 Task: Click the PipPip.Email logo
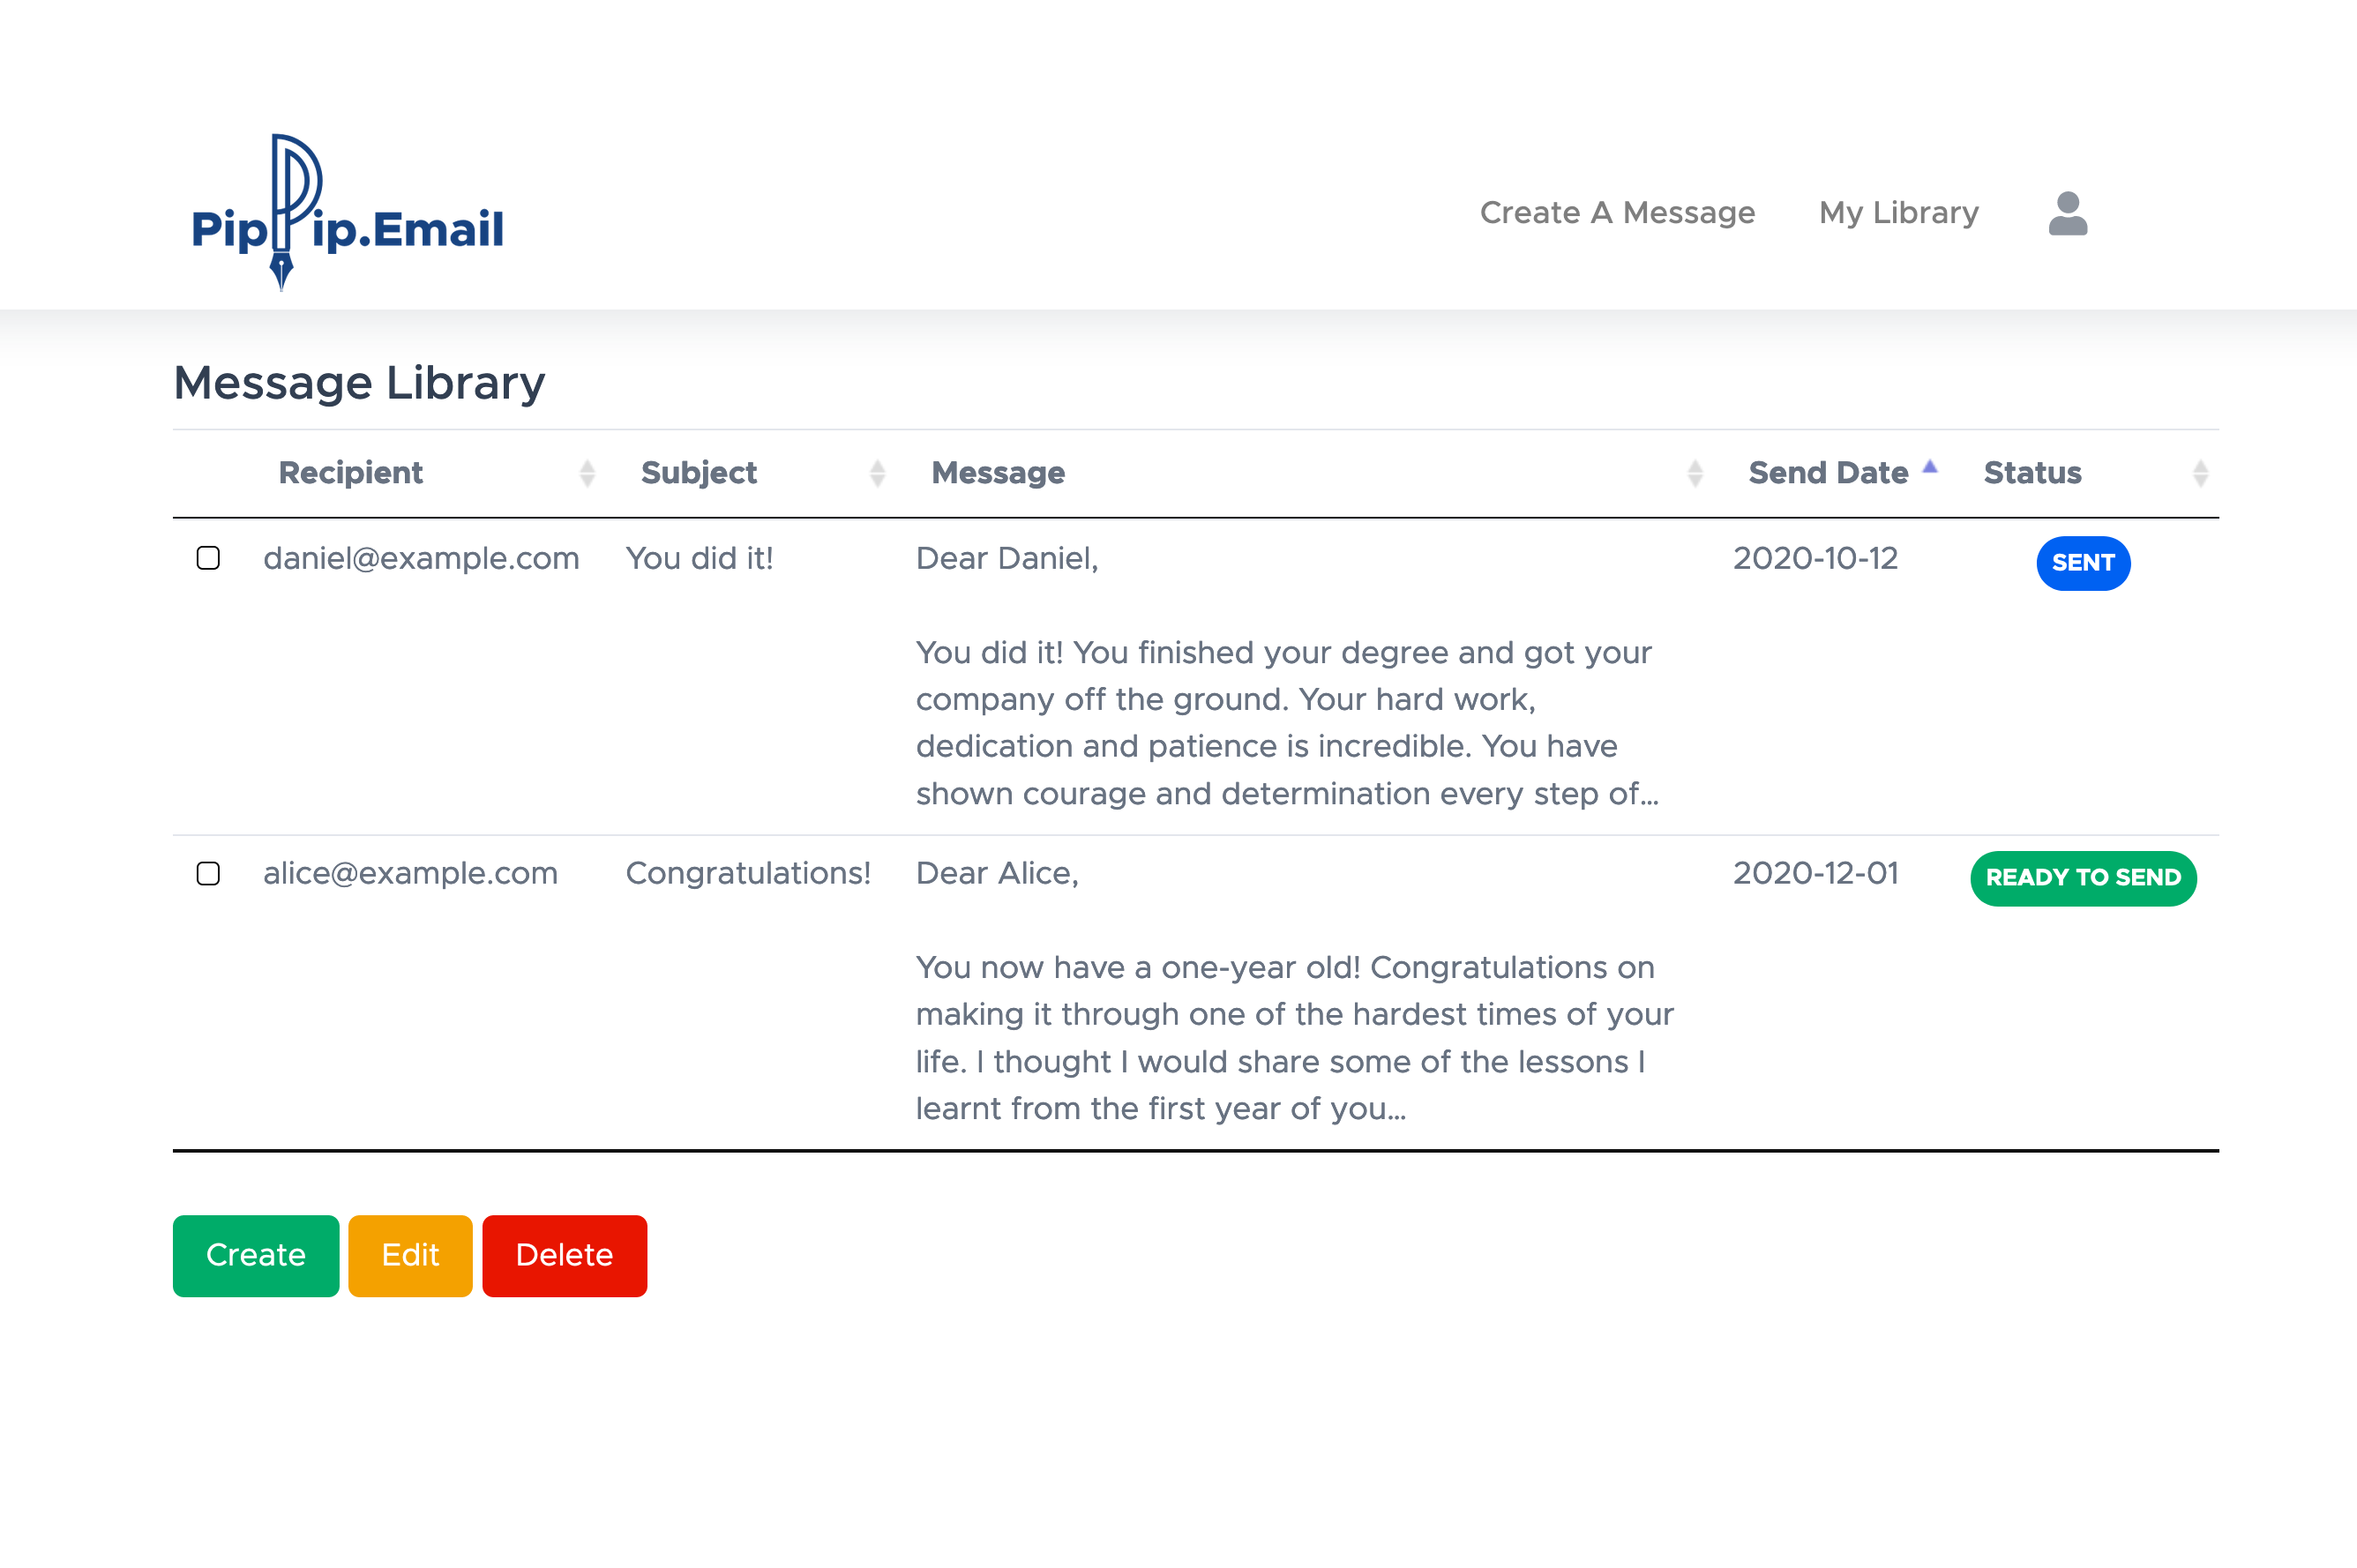[347, 212]
